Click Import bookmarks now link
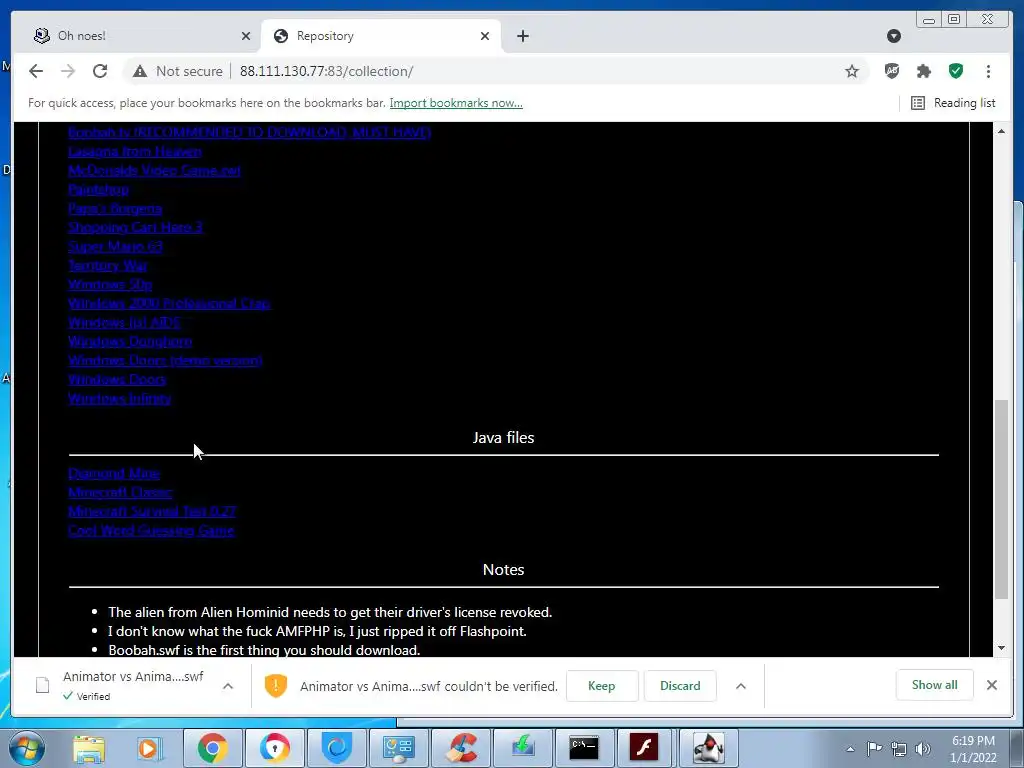 [x=456, y=103]
